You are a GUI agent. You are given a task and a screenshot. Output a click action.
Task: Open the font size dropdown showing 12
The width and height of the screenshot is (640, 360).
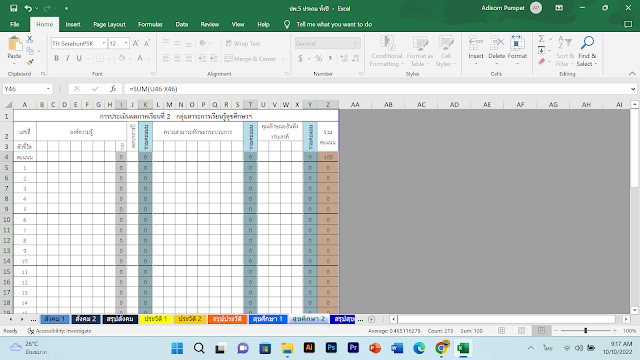pyautogui.click(x=126, y=43)
